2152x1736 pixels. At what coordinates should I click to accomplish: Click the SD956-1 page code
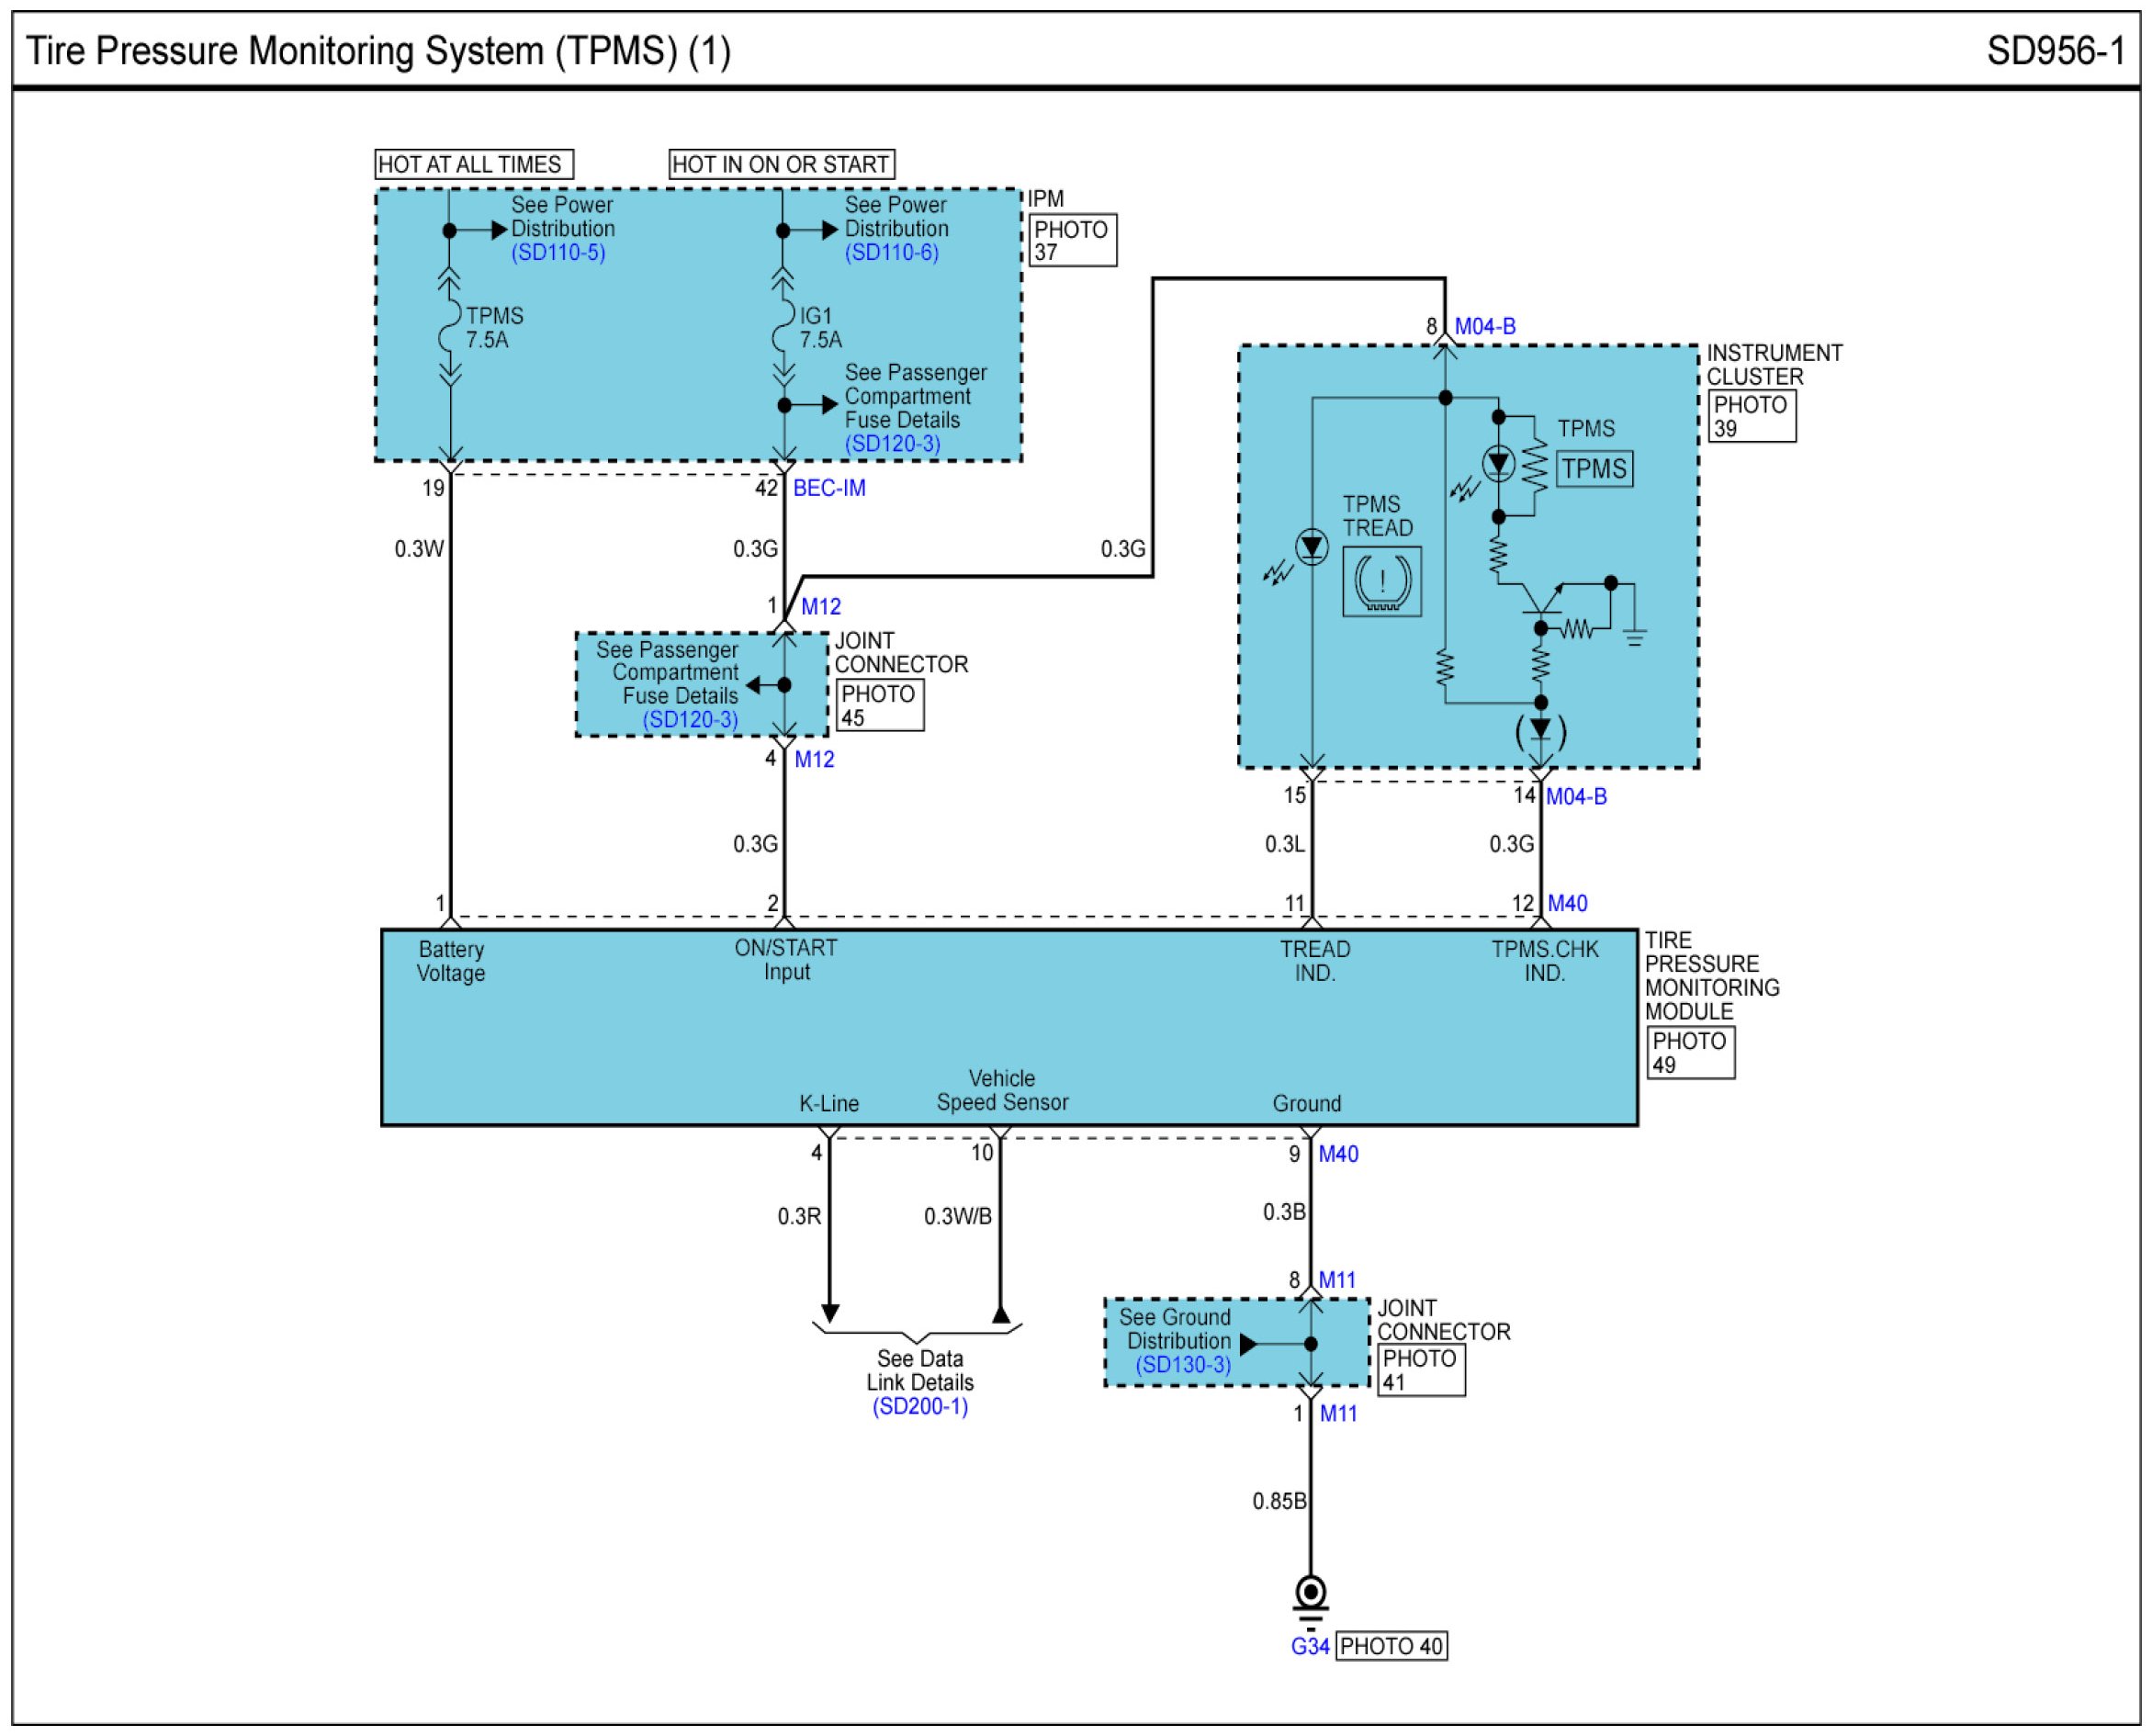click(2056, 51)
